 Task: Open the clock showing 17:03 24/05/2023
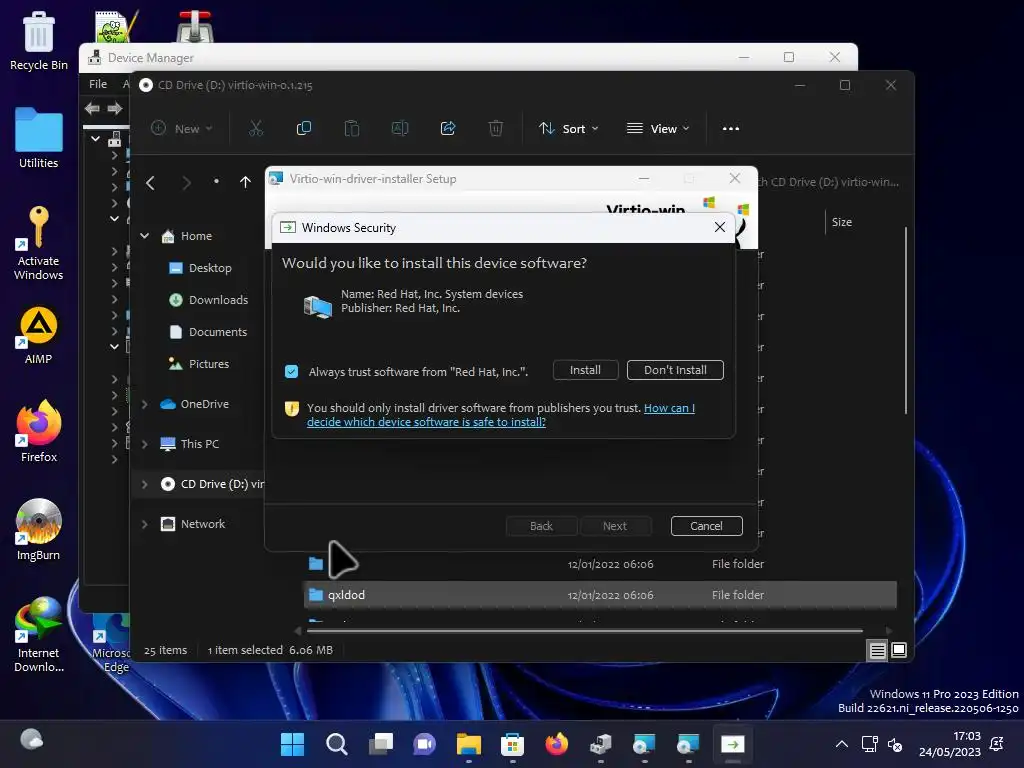point(950,744)
